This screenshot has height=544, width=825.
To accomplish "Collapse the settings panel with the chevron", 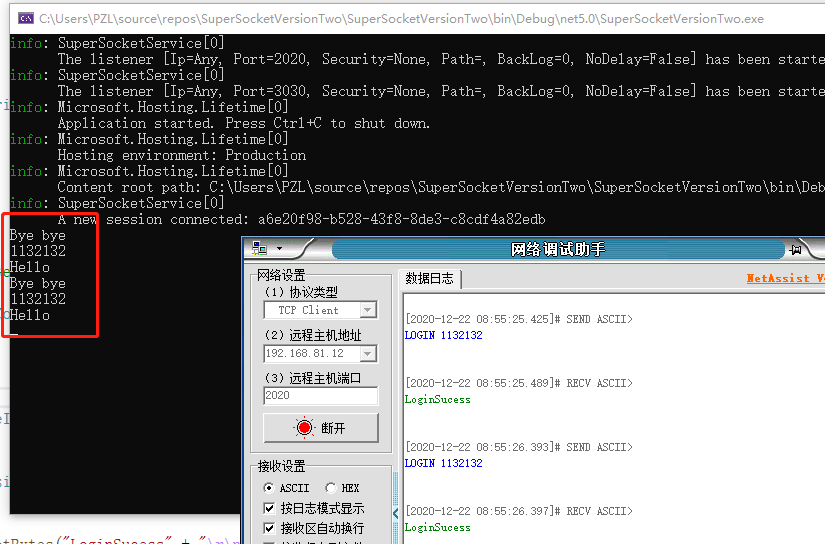I will [x=396, y=513].
